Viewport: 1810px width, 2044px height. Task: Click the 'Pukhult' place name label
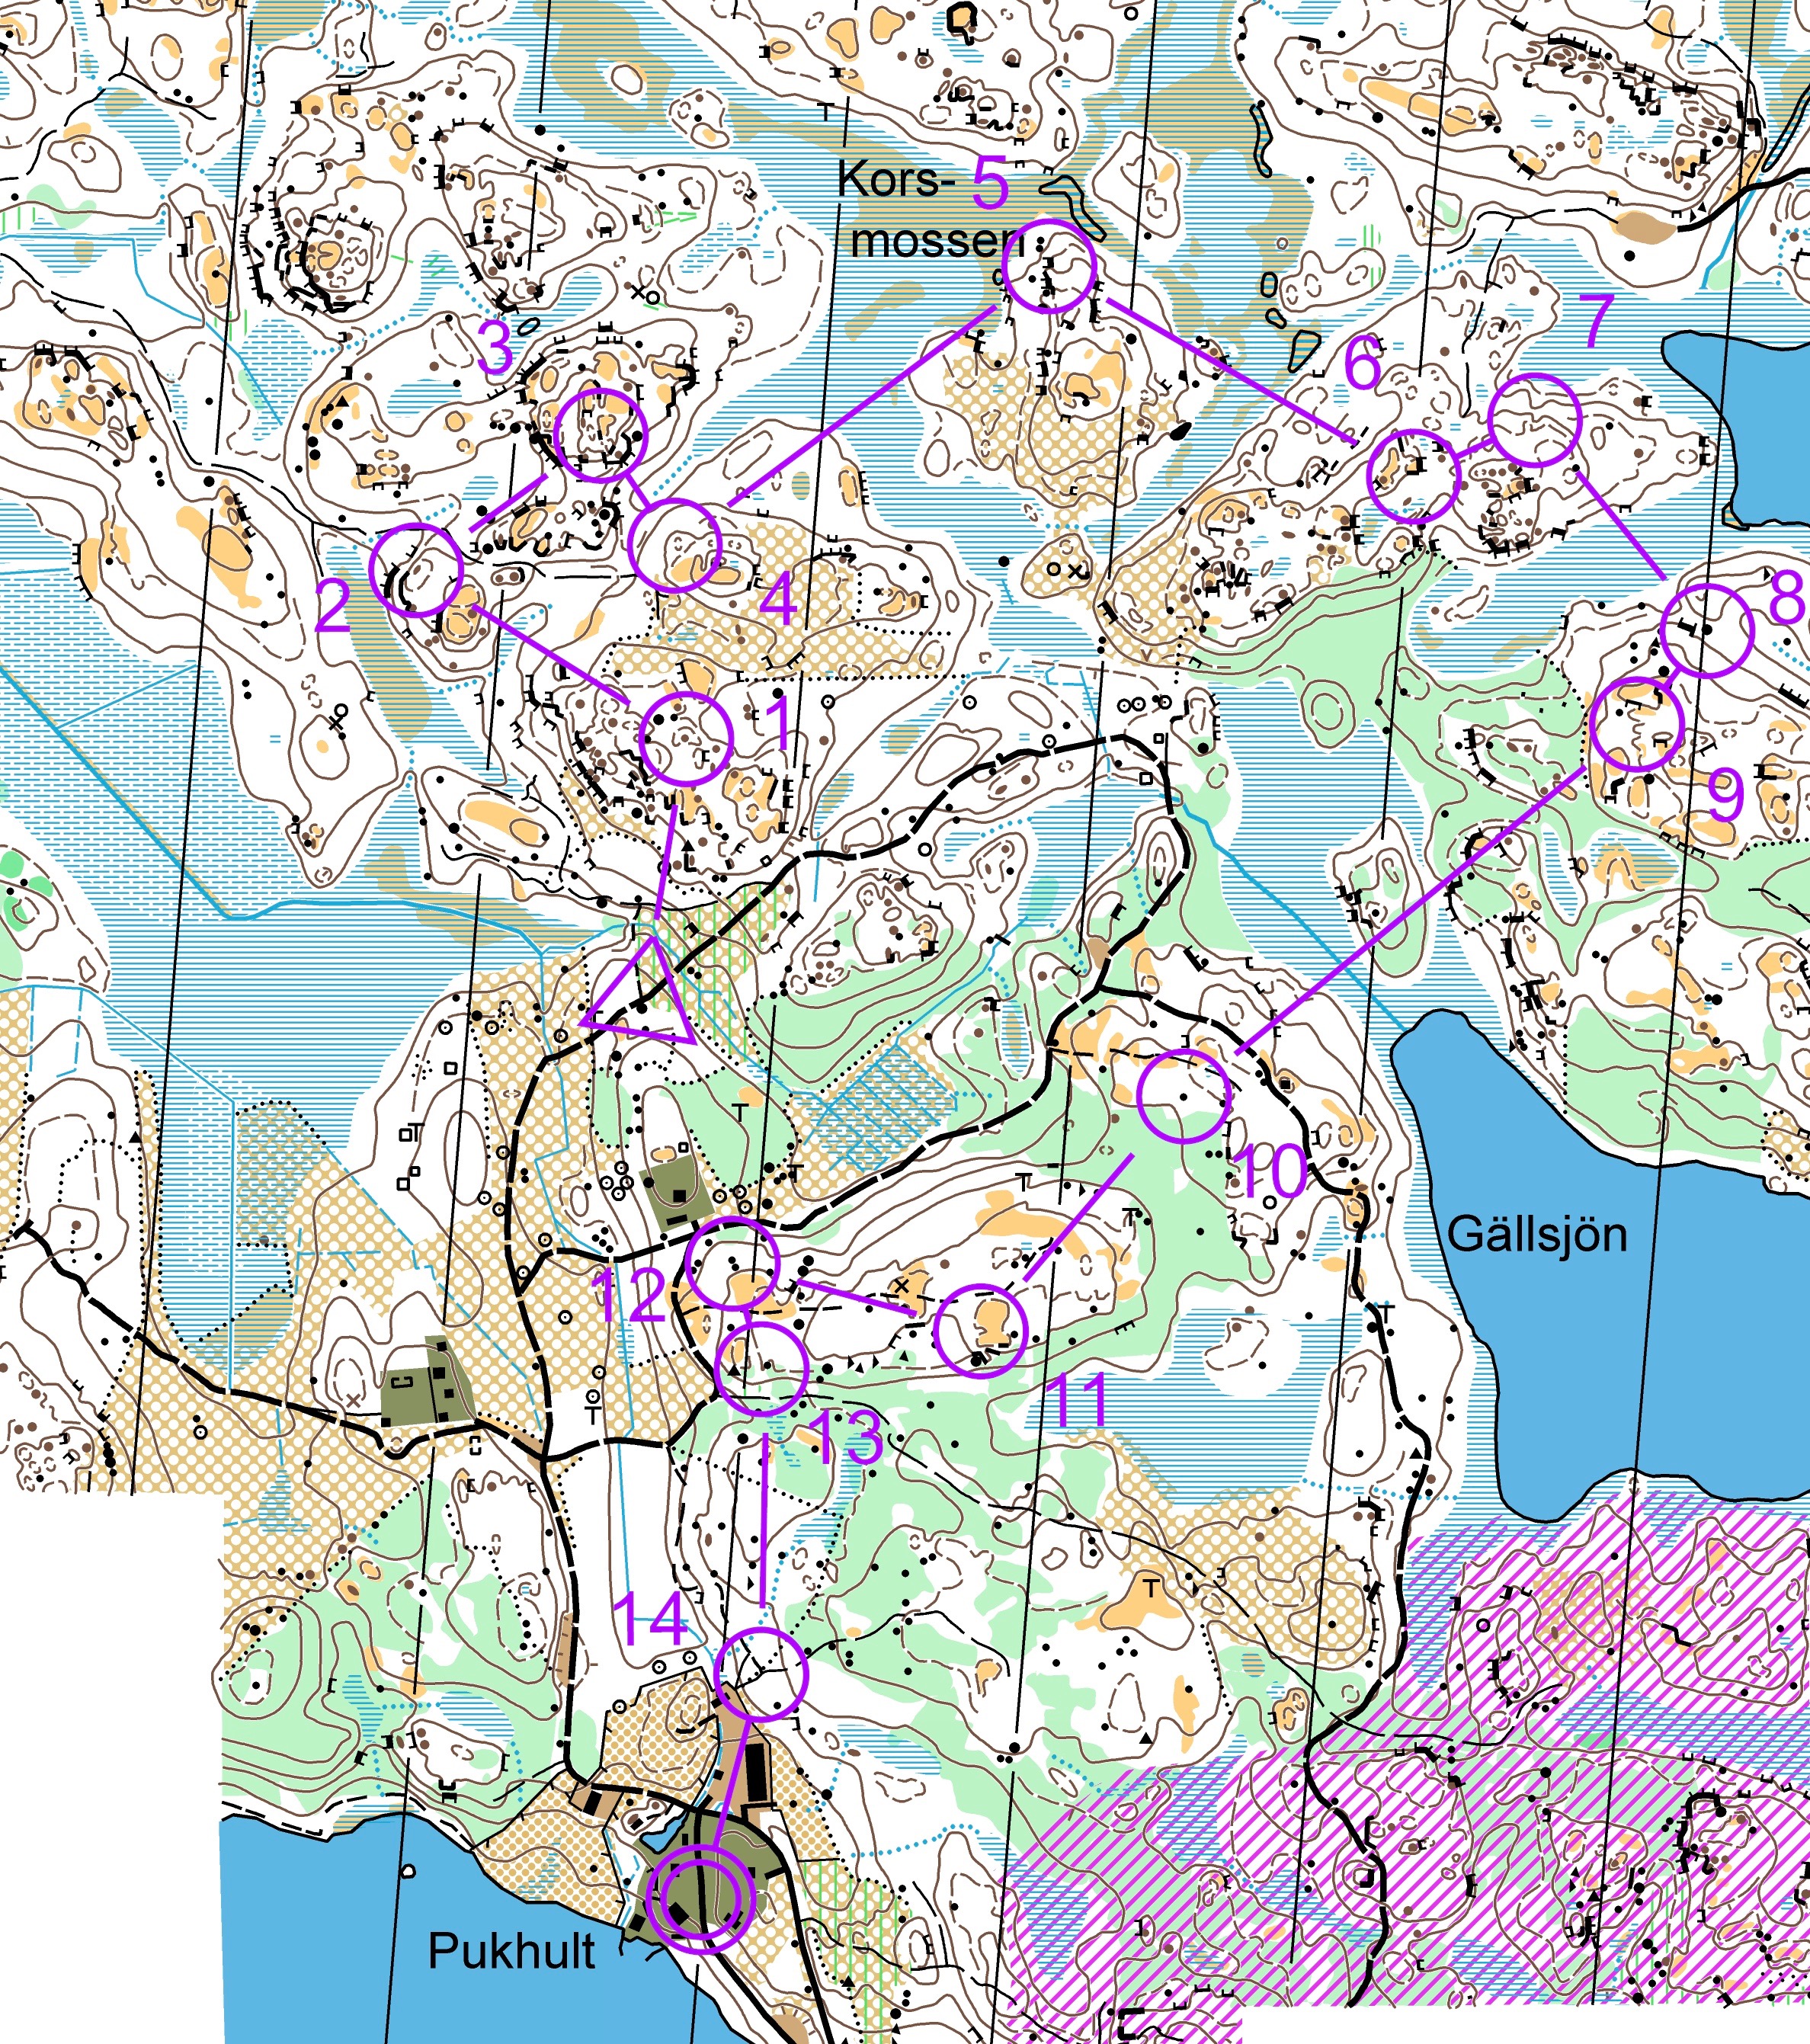512,1951
